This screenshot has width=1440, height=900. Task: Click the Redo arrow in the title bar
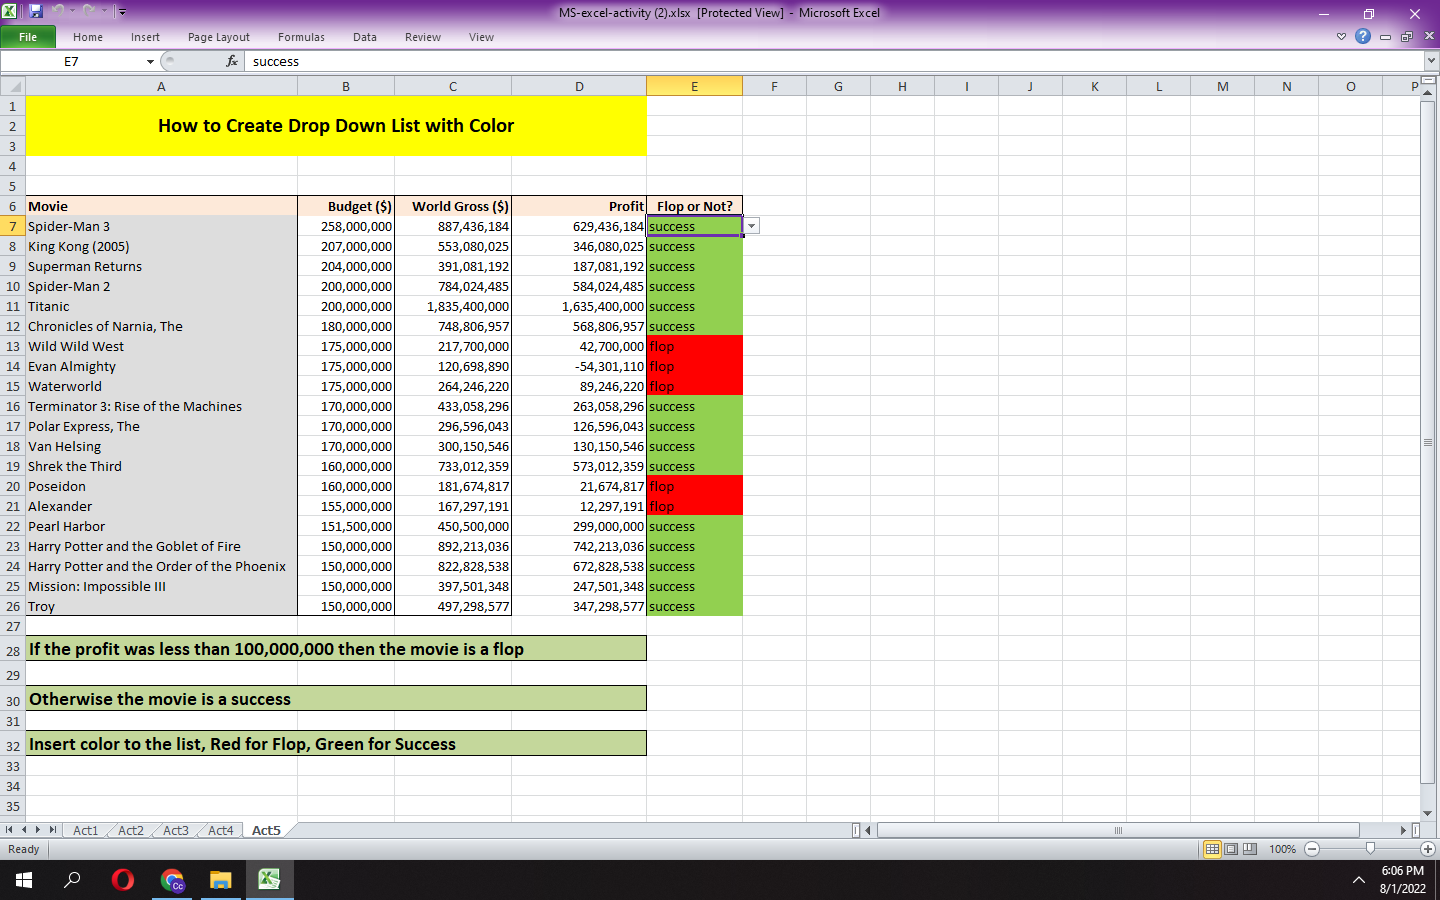point(89,11)
